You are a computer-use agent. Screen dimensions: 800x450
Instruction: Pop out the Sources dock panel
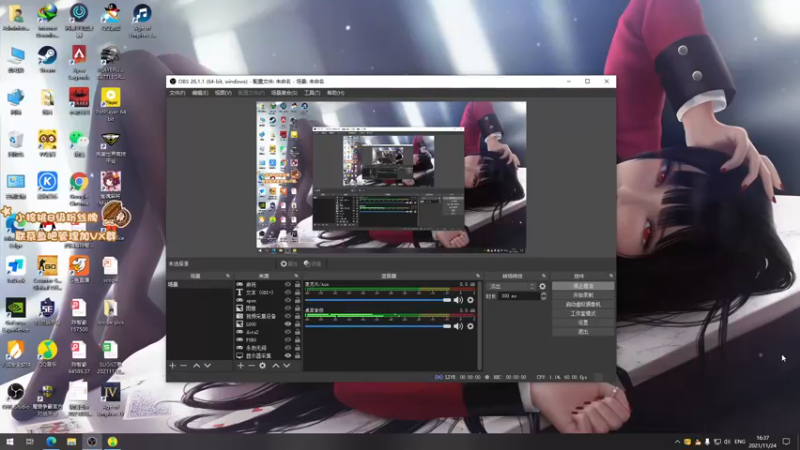(296, 276)
